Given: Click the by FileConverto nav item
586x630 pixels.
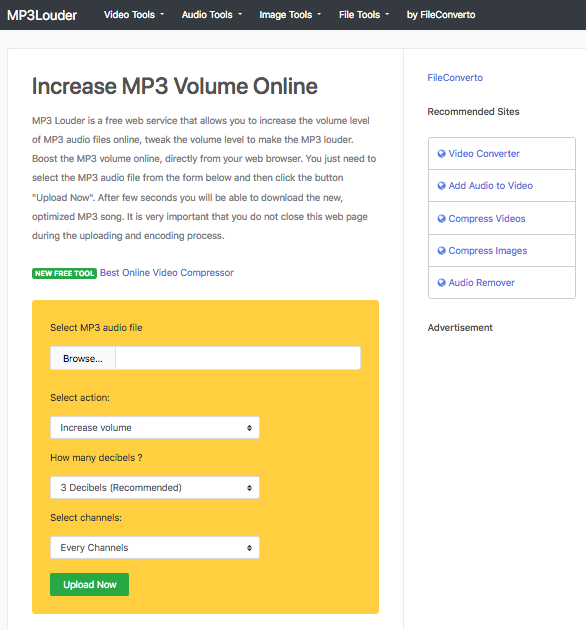Looking at the screenshot, I should click(441, 15).
